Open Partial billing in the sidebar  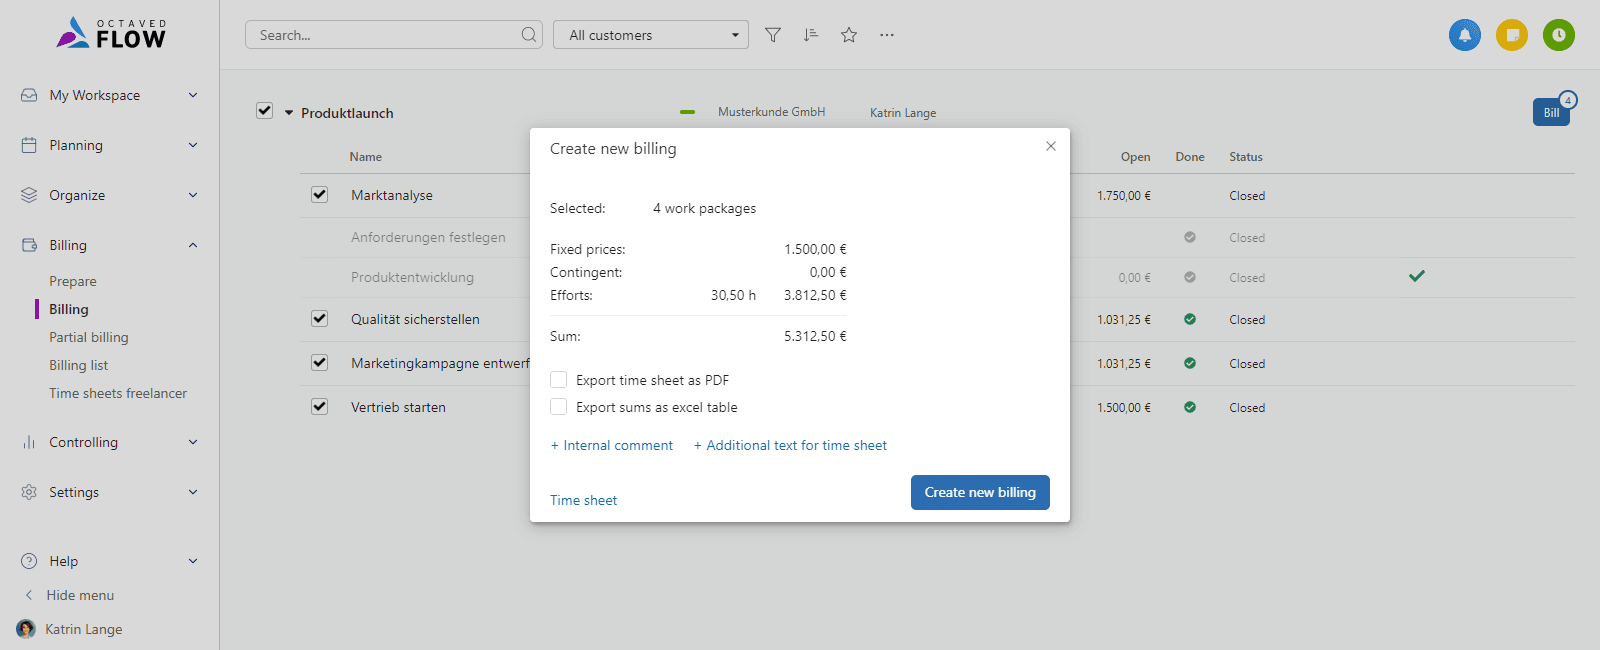(x=89, y=337)
